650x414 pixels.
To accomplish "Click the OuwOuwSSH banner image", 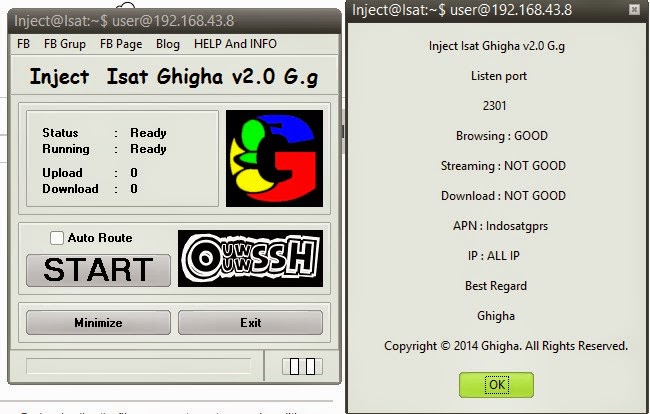I will pyautogui.click(x=250, y=258).
